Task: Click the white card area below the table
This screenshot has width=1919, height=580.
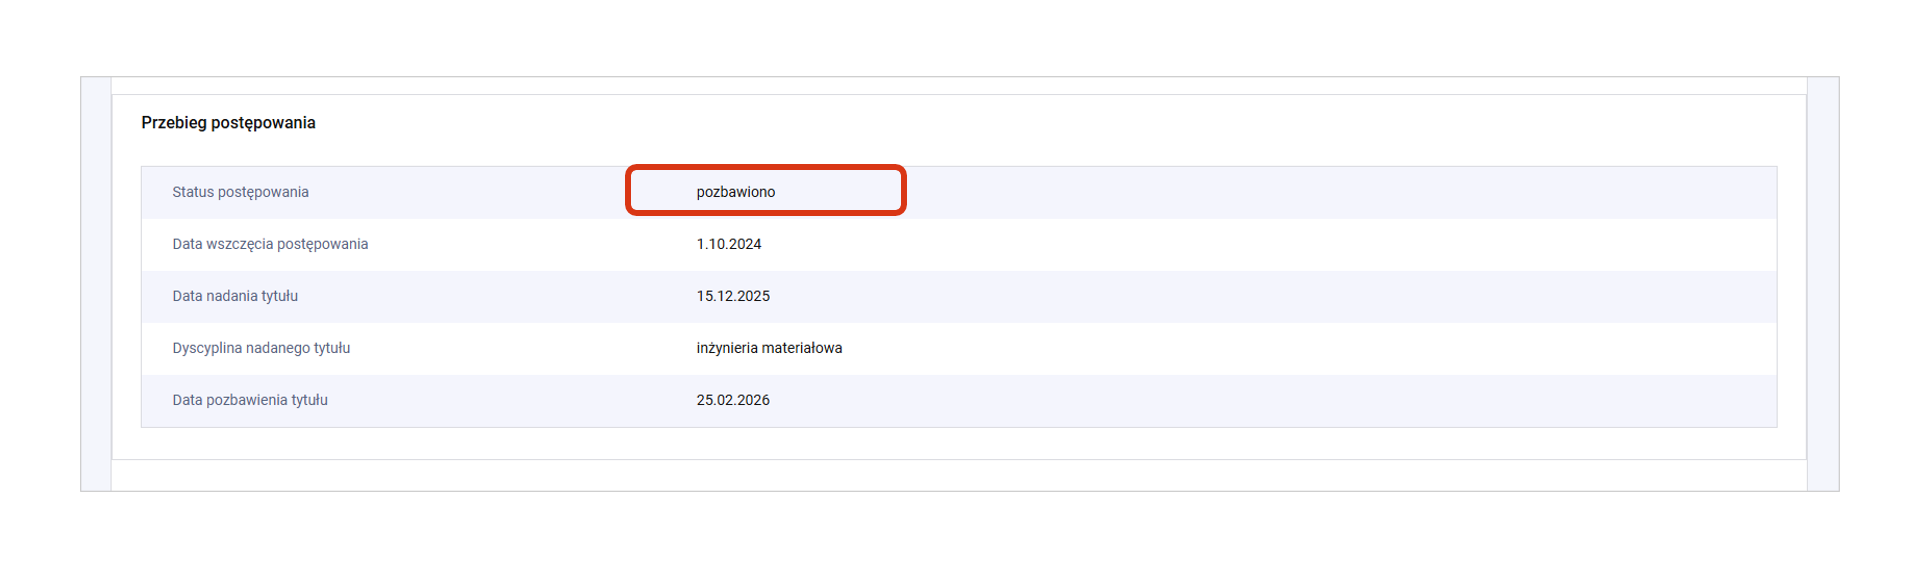Action: (x=958, y=443)
